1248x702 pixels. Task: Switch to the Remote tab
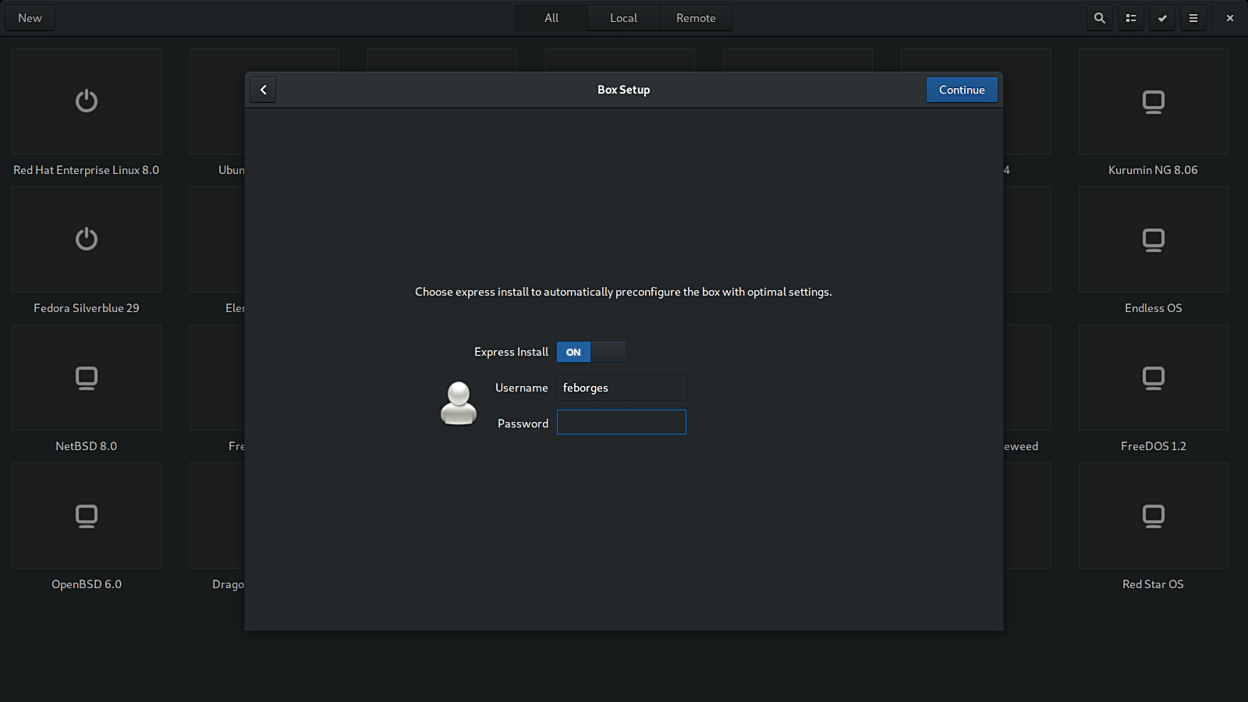pos(695,18)
